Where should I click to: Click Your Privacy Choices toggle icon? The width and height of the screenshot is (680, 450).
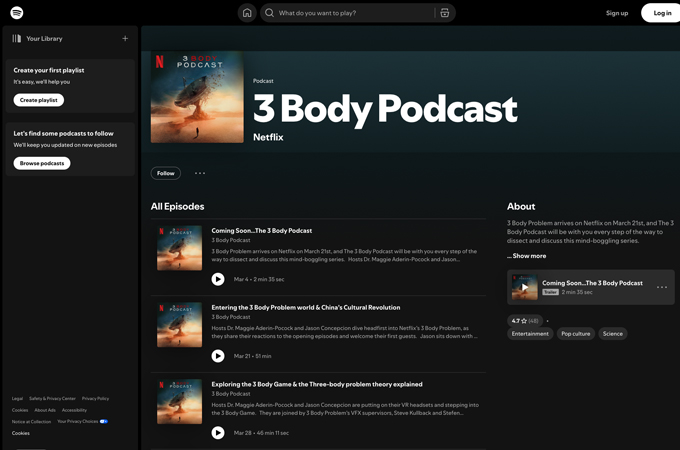pyautogui.click(x=104, y=421)
